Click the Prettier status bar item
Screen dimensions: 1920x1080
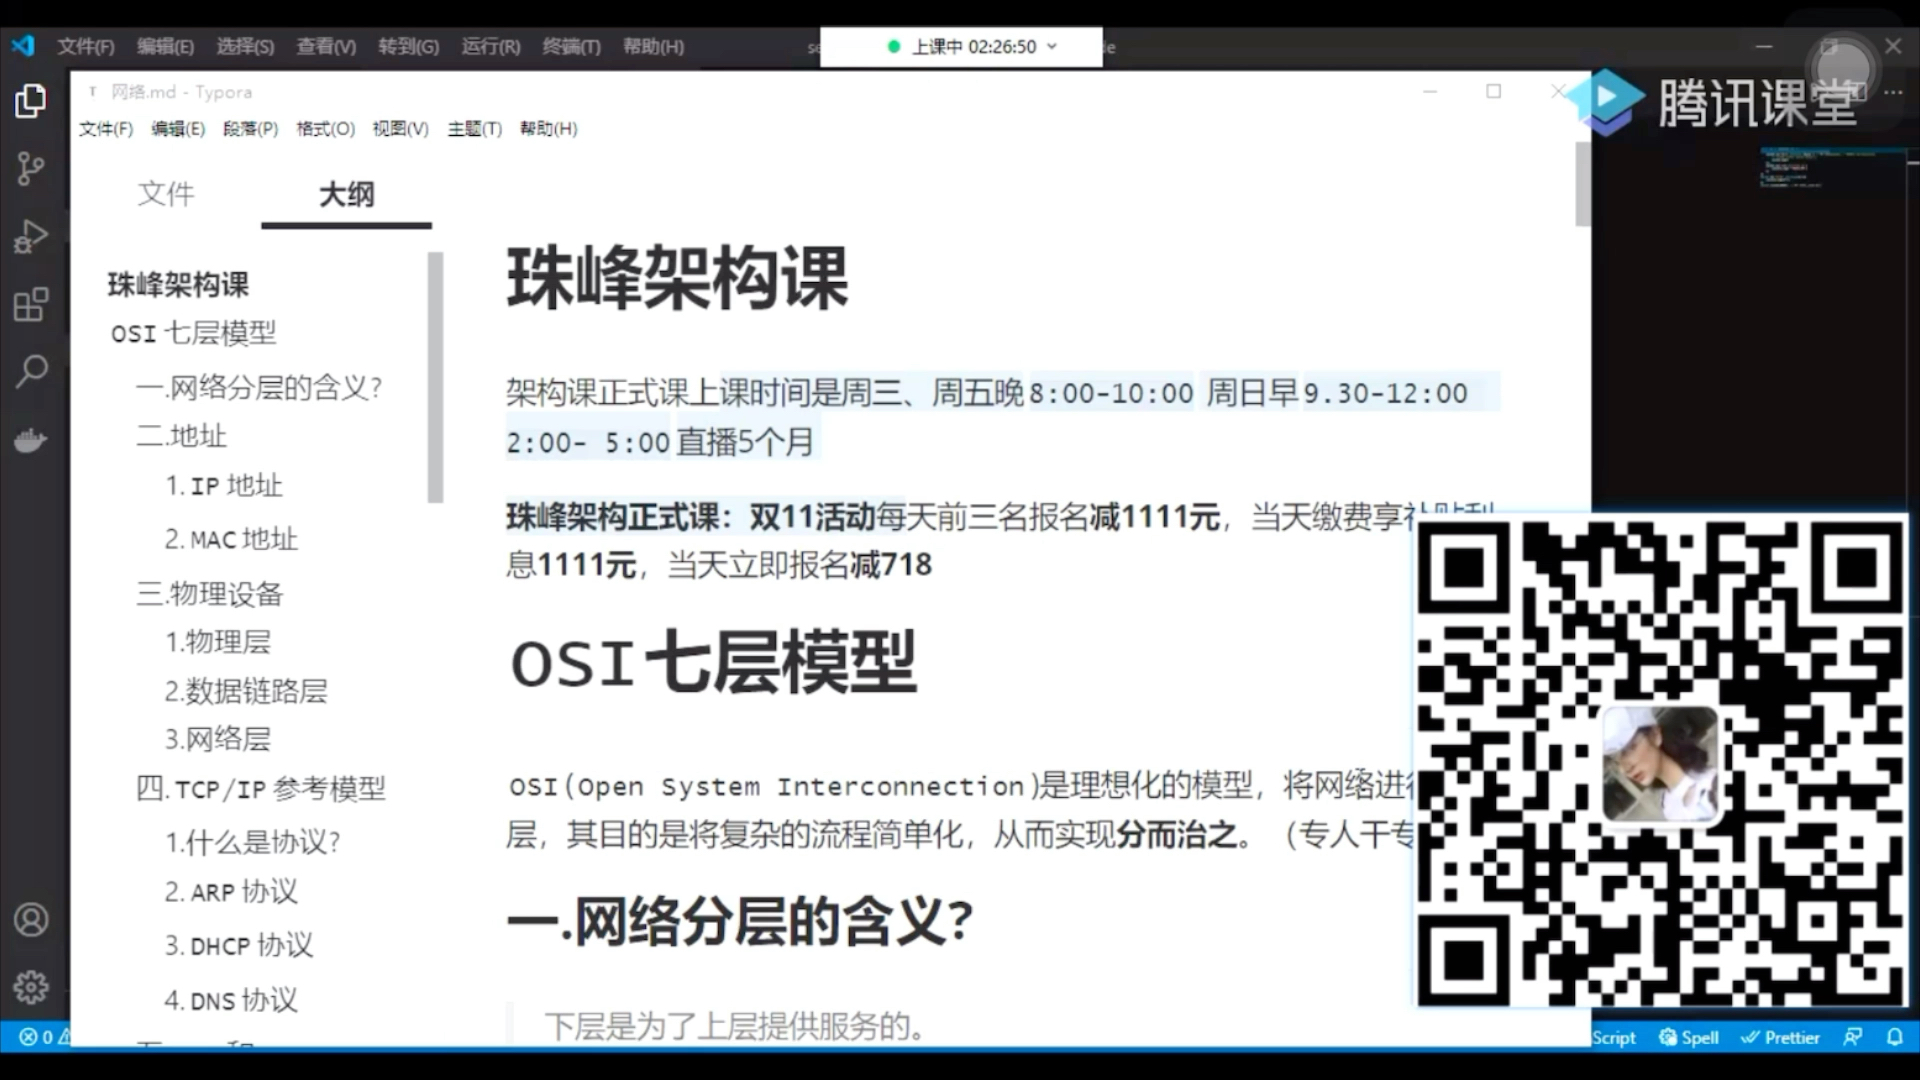point(1781,1037)
